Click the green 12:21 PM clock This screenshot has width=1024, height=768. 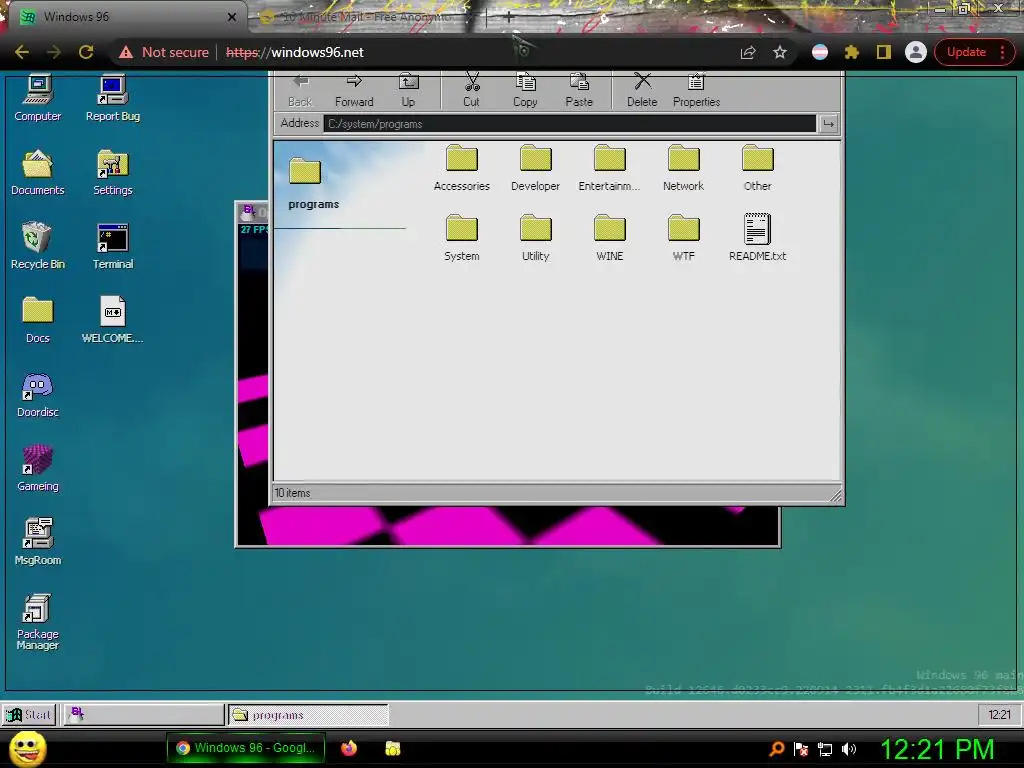pos(937,749)
